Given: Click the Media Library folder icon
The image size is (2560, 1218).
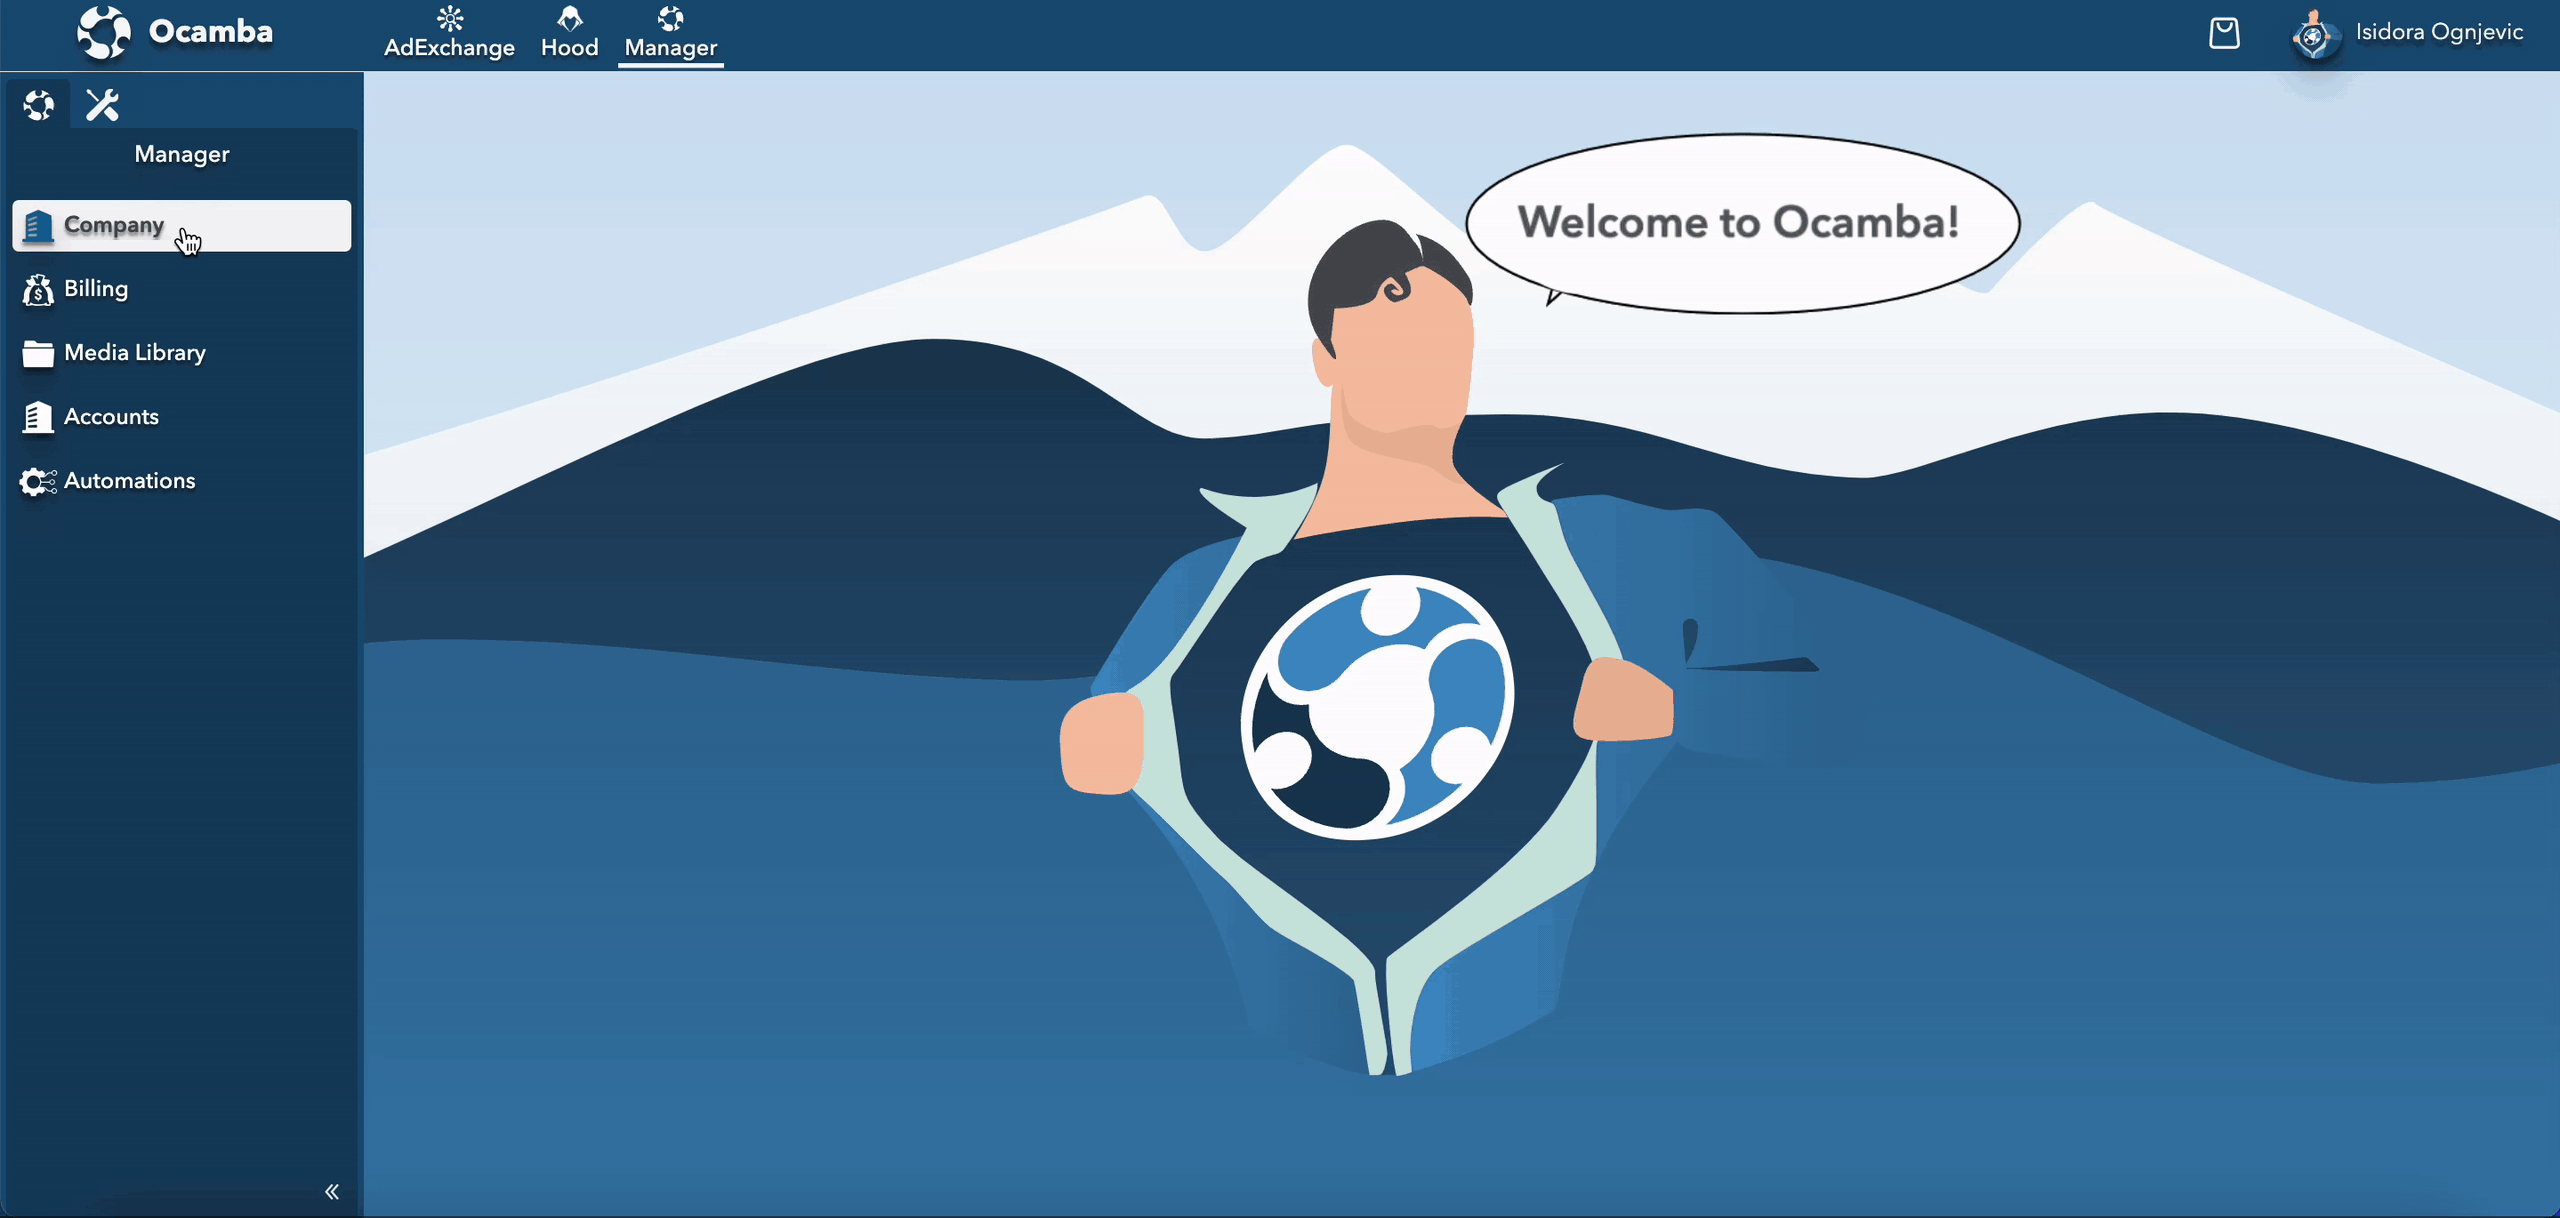Looking at the screenshot, I should click(x=38, y=354).
